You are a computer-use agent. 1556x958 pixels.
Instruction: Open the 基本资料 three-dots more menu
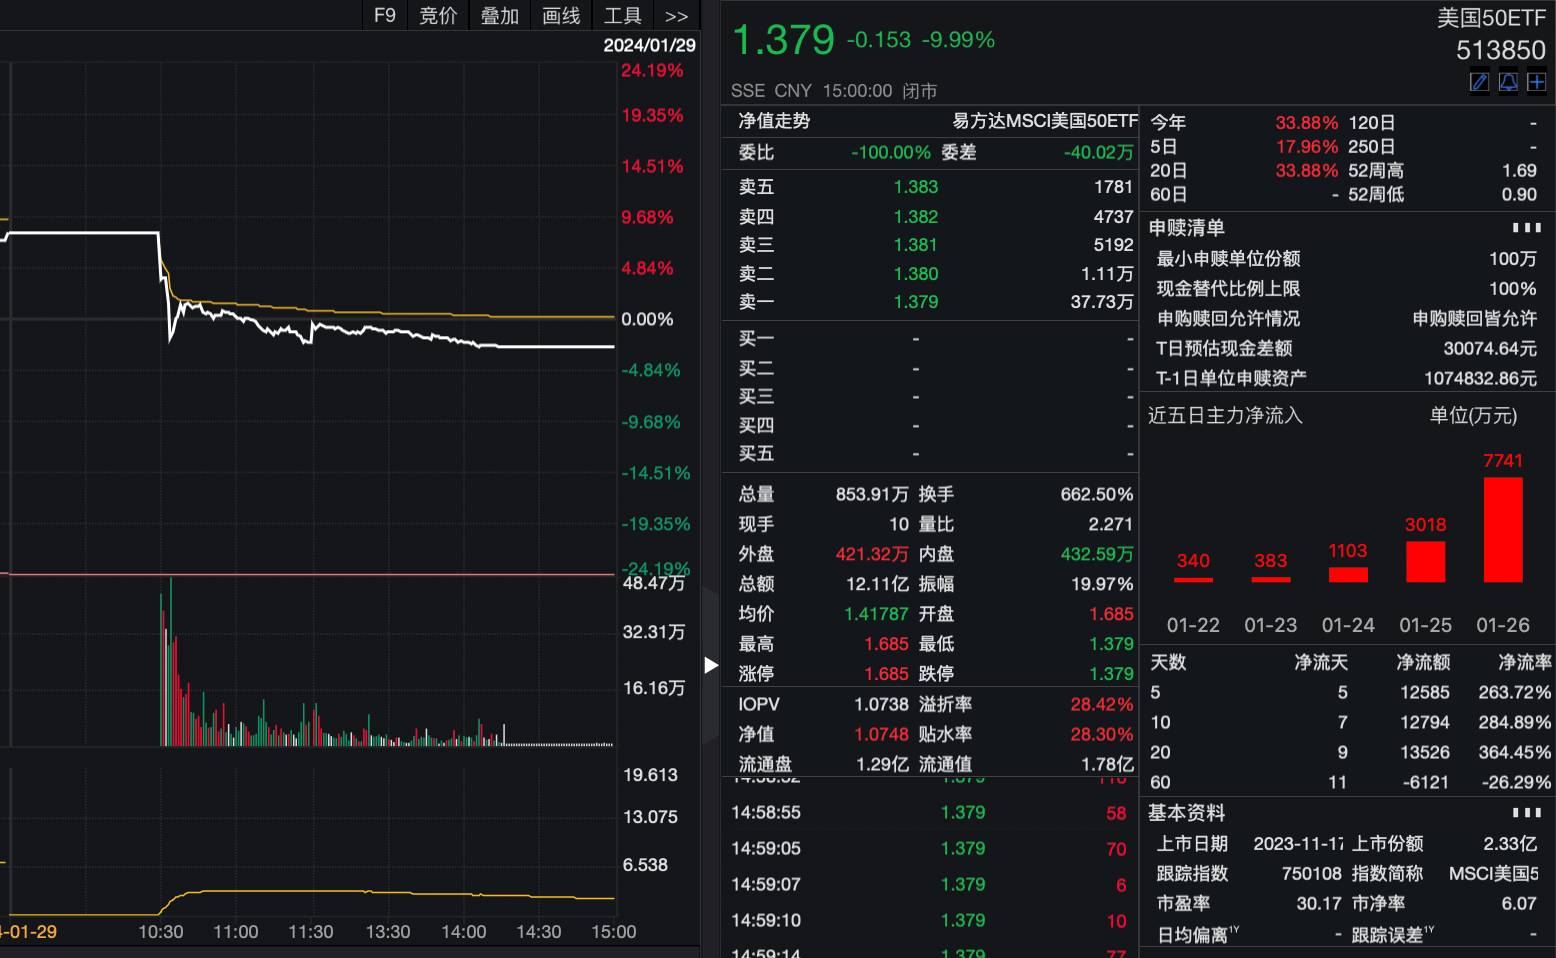(x=1526, y=813)
